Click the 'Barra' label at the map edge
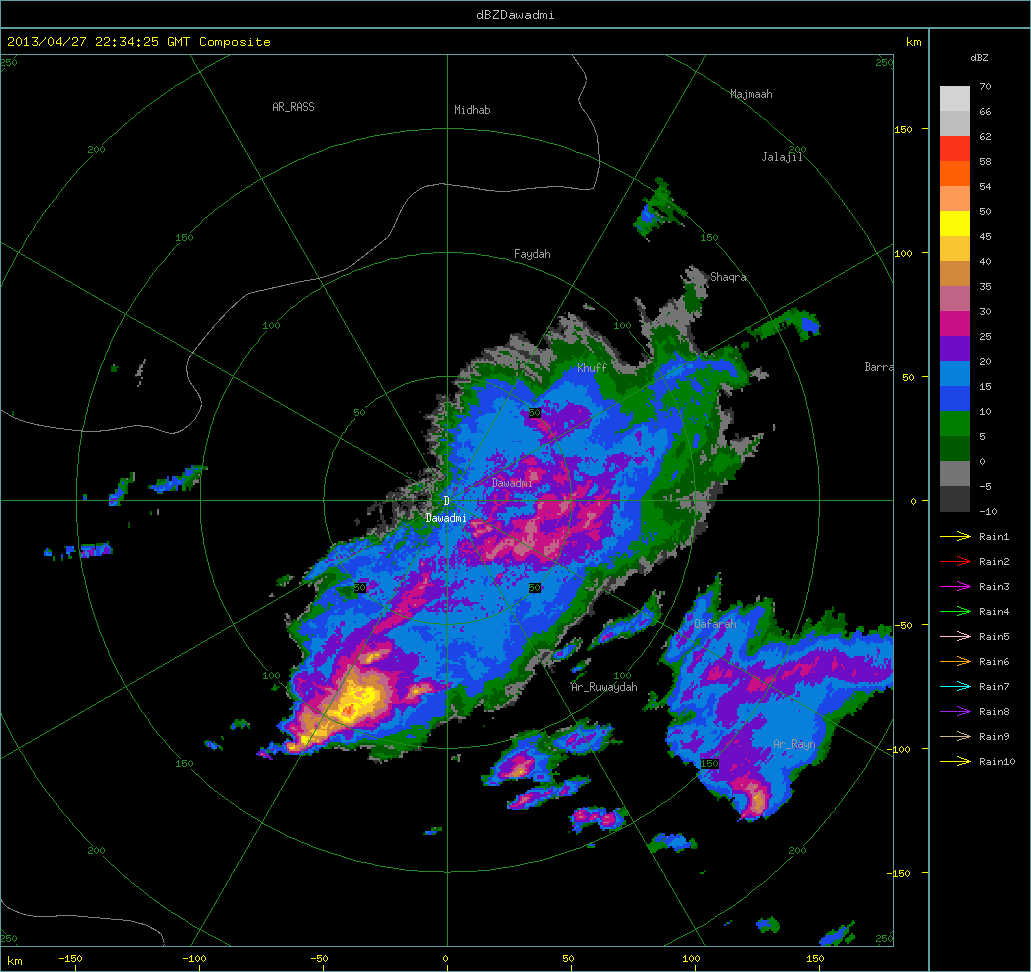Screen dimensions: 1031x972 click(x=878, y=367)
